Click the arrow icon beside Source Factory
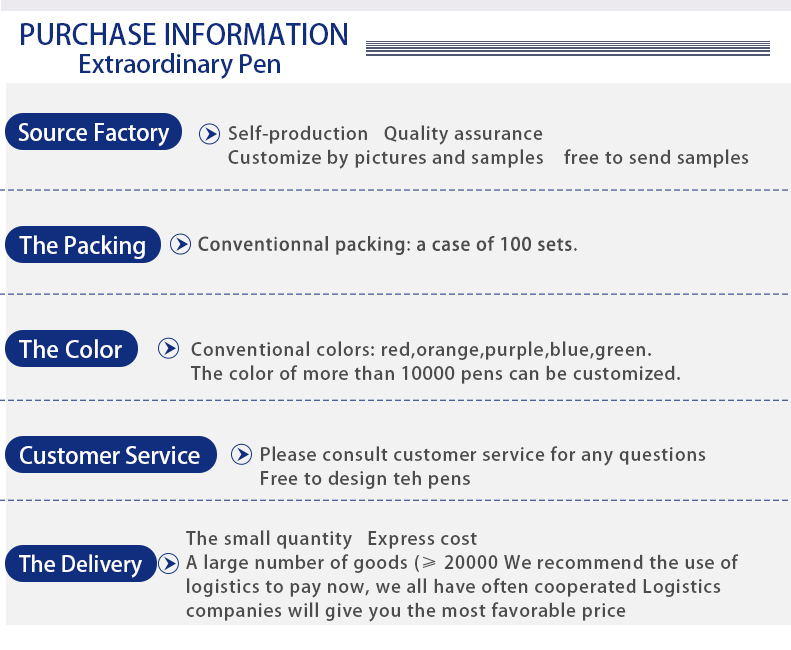Screen dimensions: 791x650 point(210,134)
